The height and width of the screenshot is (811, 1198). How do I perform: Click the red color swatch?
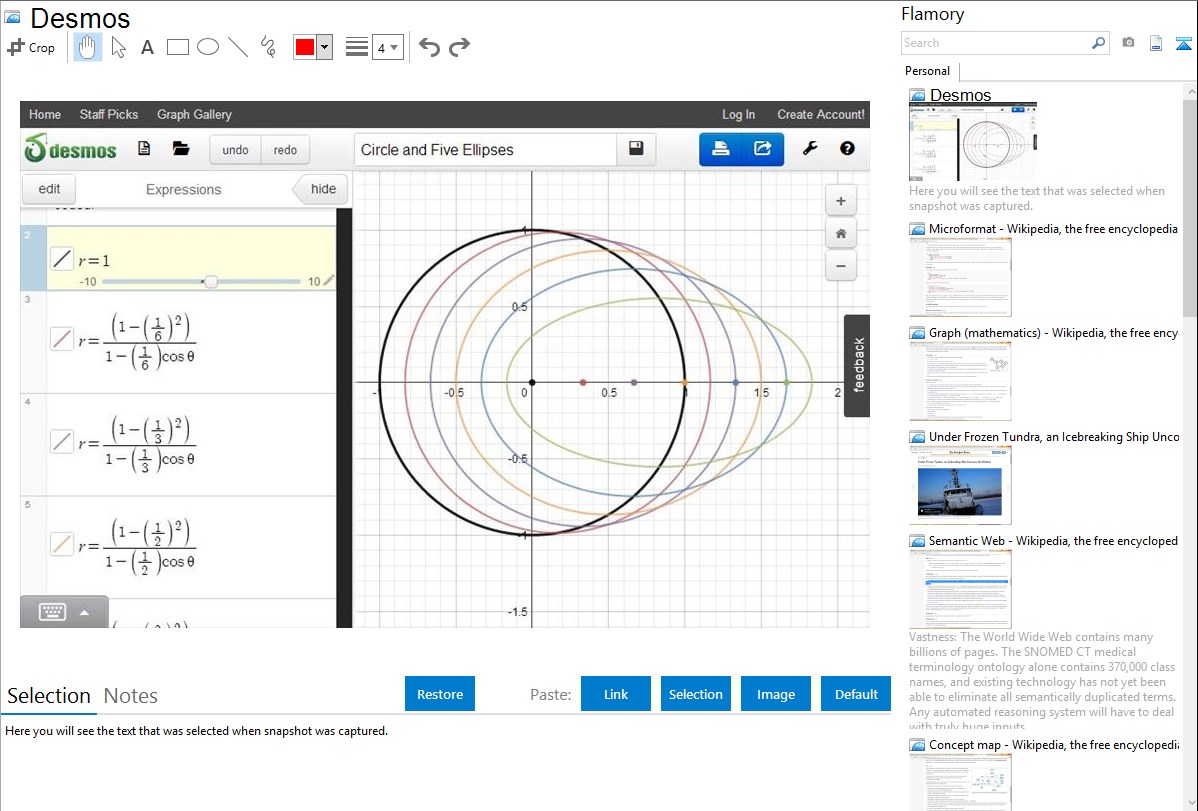point(305,47)
